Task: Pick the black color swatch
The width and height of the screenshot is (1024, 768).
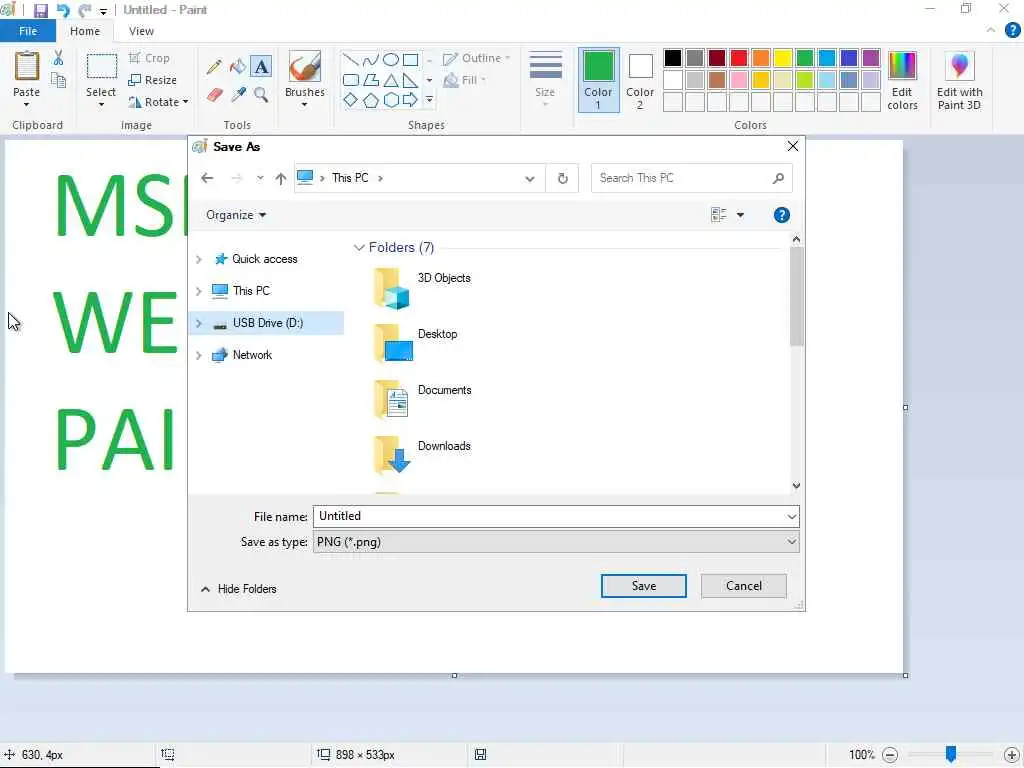Action: click(x=673, y=58)
